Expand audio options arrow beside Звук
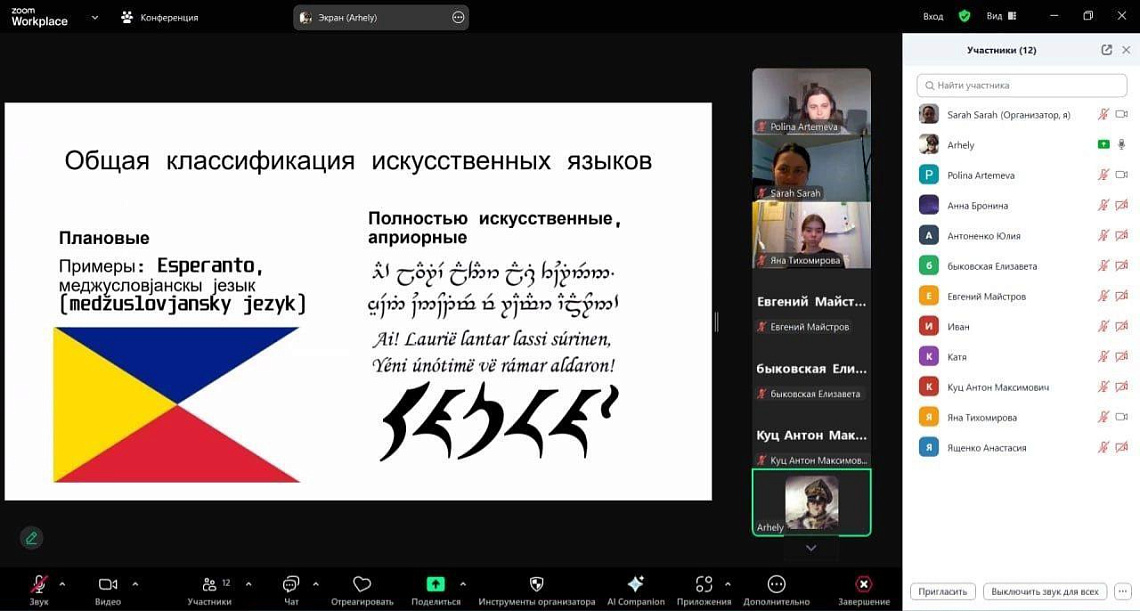 point(62,583)
